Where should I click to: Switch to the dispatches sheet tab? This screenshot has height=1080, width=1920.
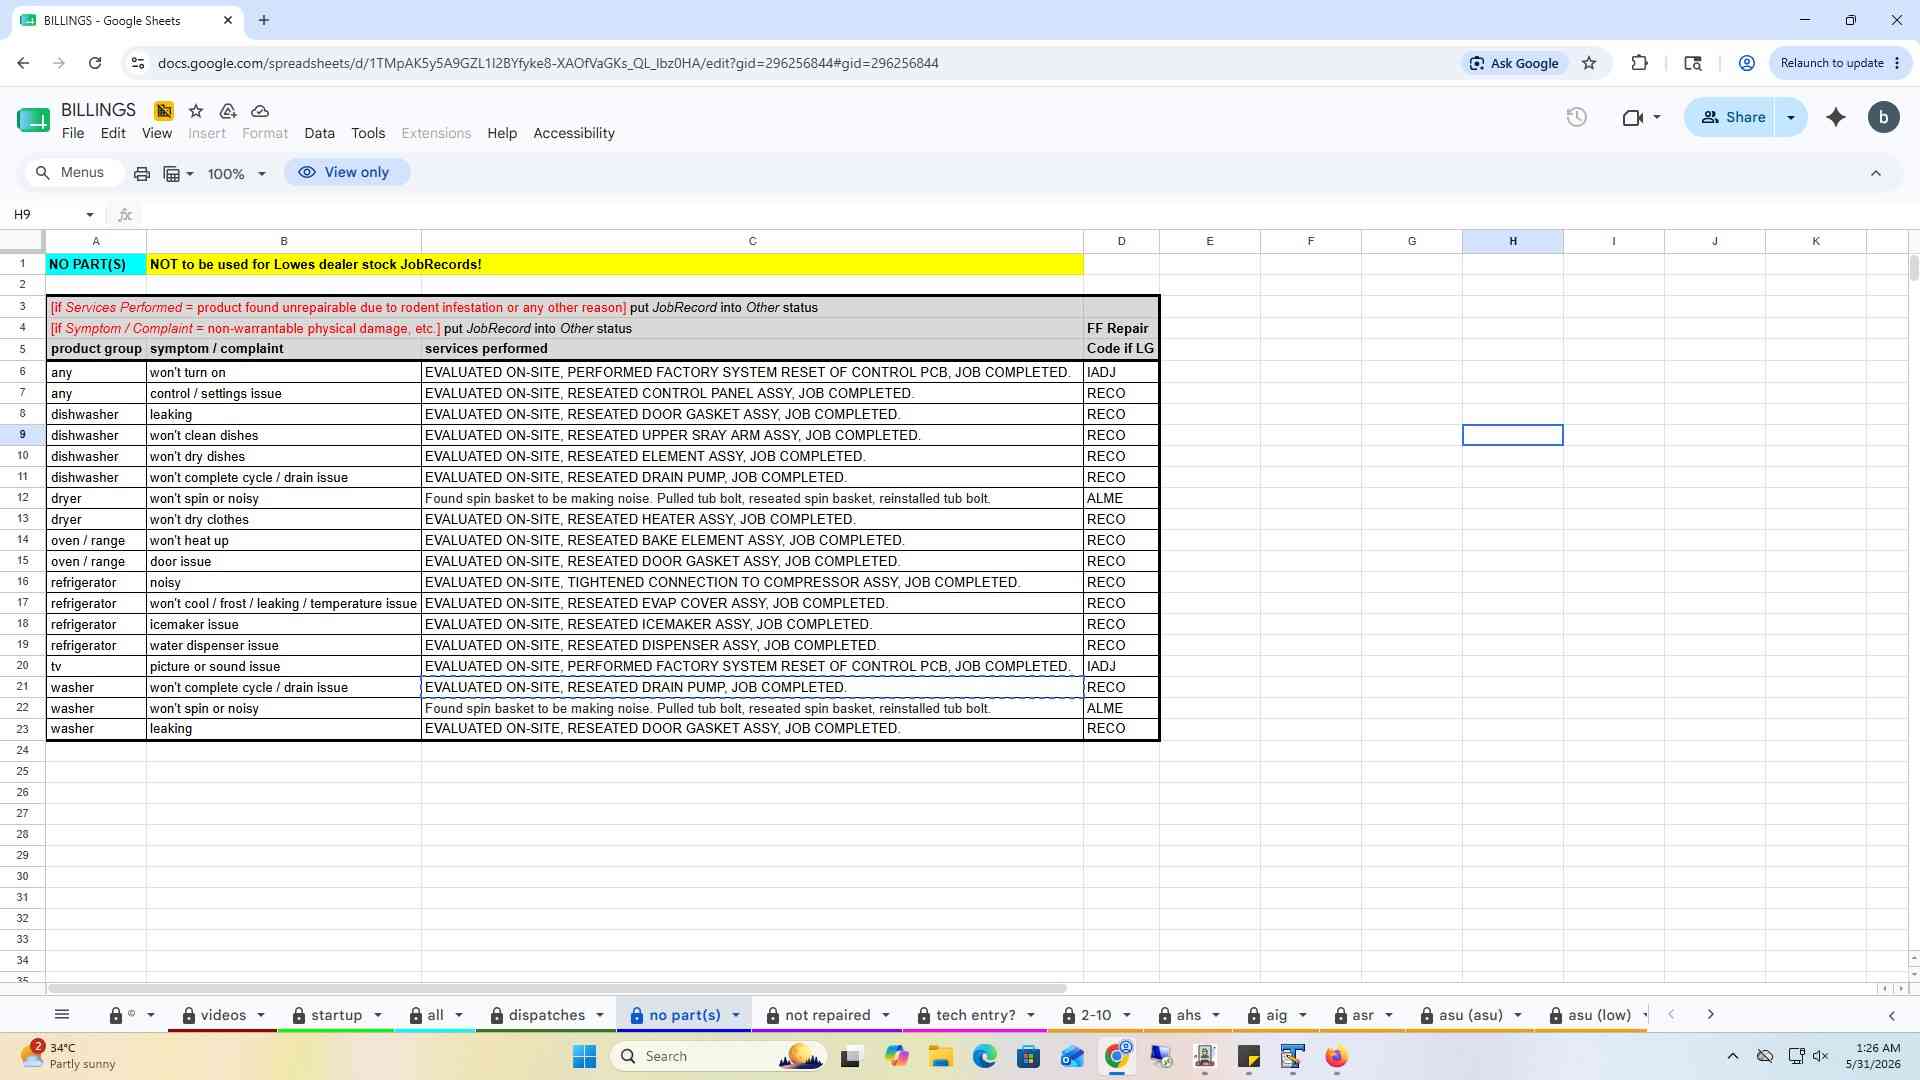(546, 1015)
